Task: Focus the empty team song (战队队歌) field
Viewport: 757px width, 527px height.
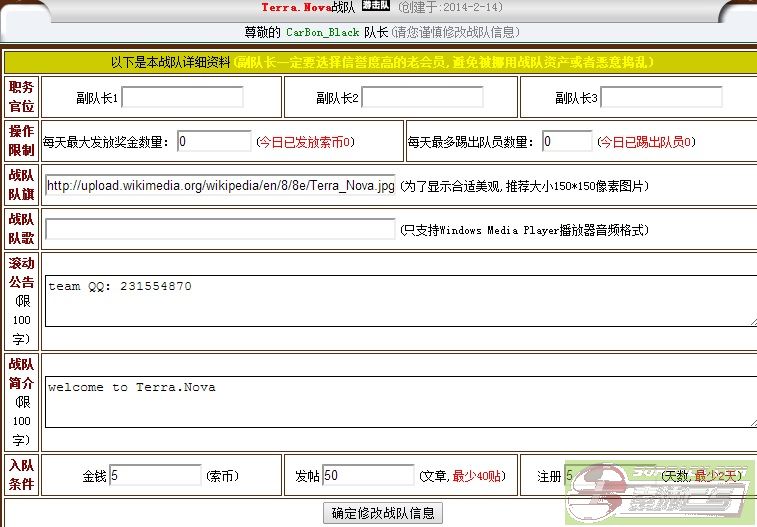Action: [x=220, y=229]
